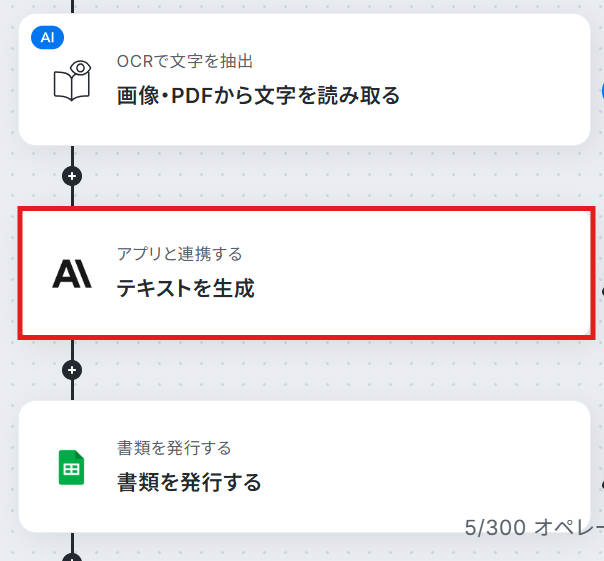Open the 画像・PDFから文字を読み取る step
Image resolution: width=604 pixels, height=561 pixels.
tap(258, 96)
